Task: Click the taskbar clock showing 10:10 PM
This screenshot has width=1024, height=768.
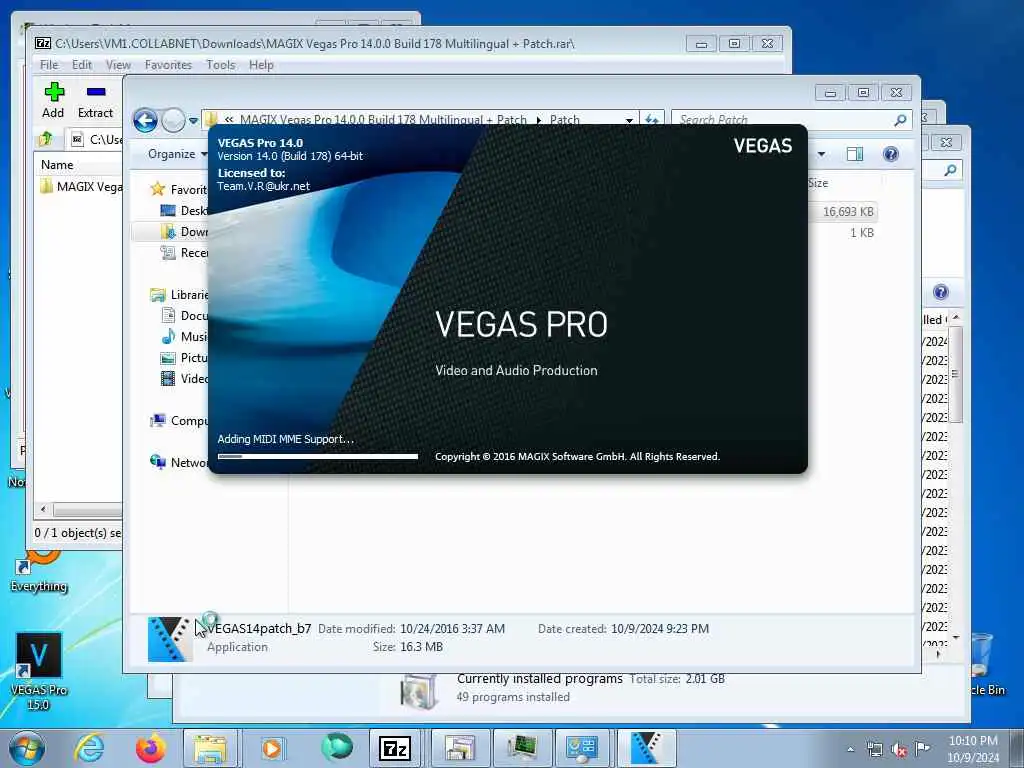Action: [x=973, y=749]
